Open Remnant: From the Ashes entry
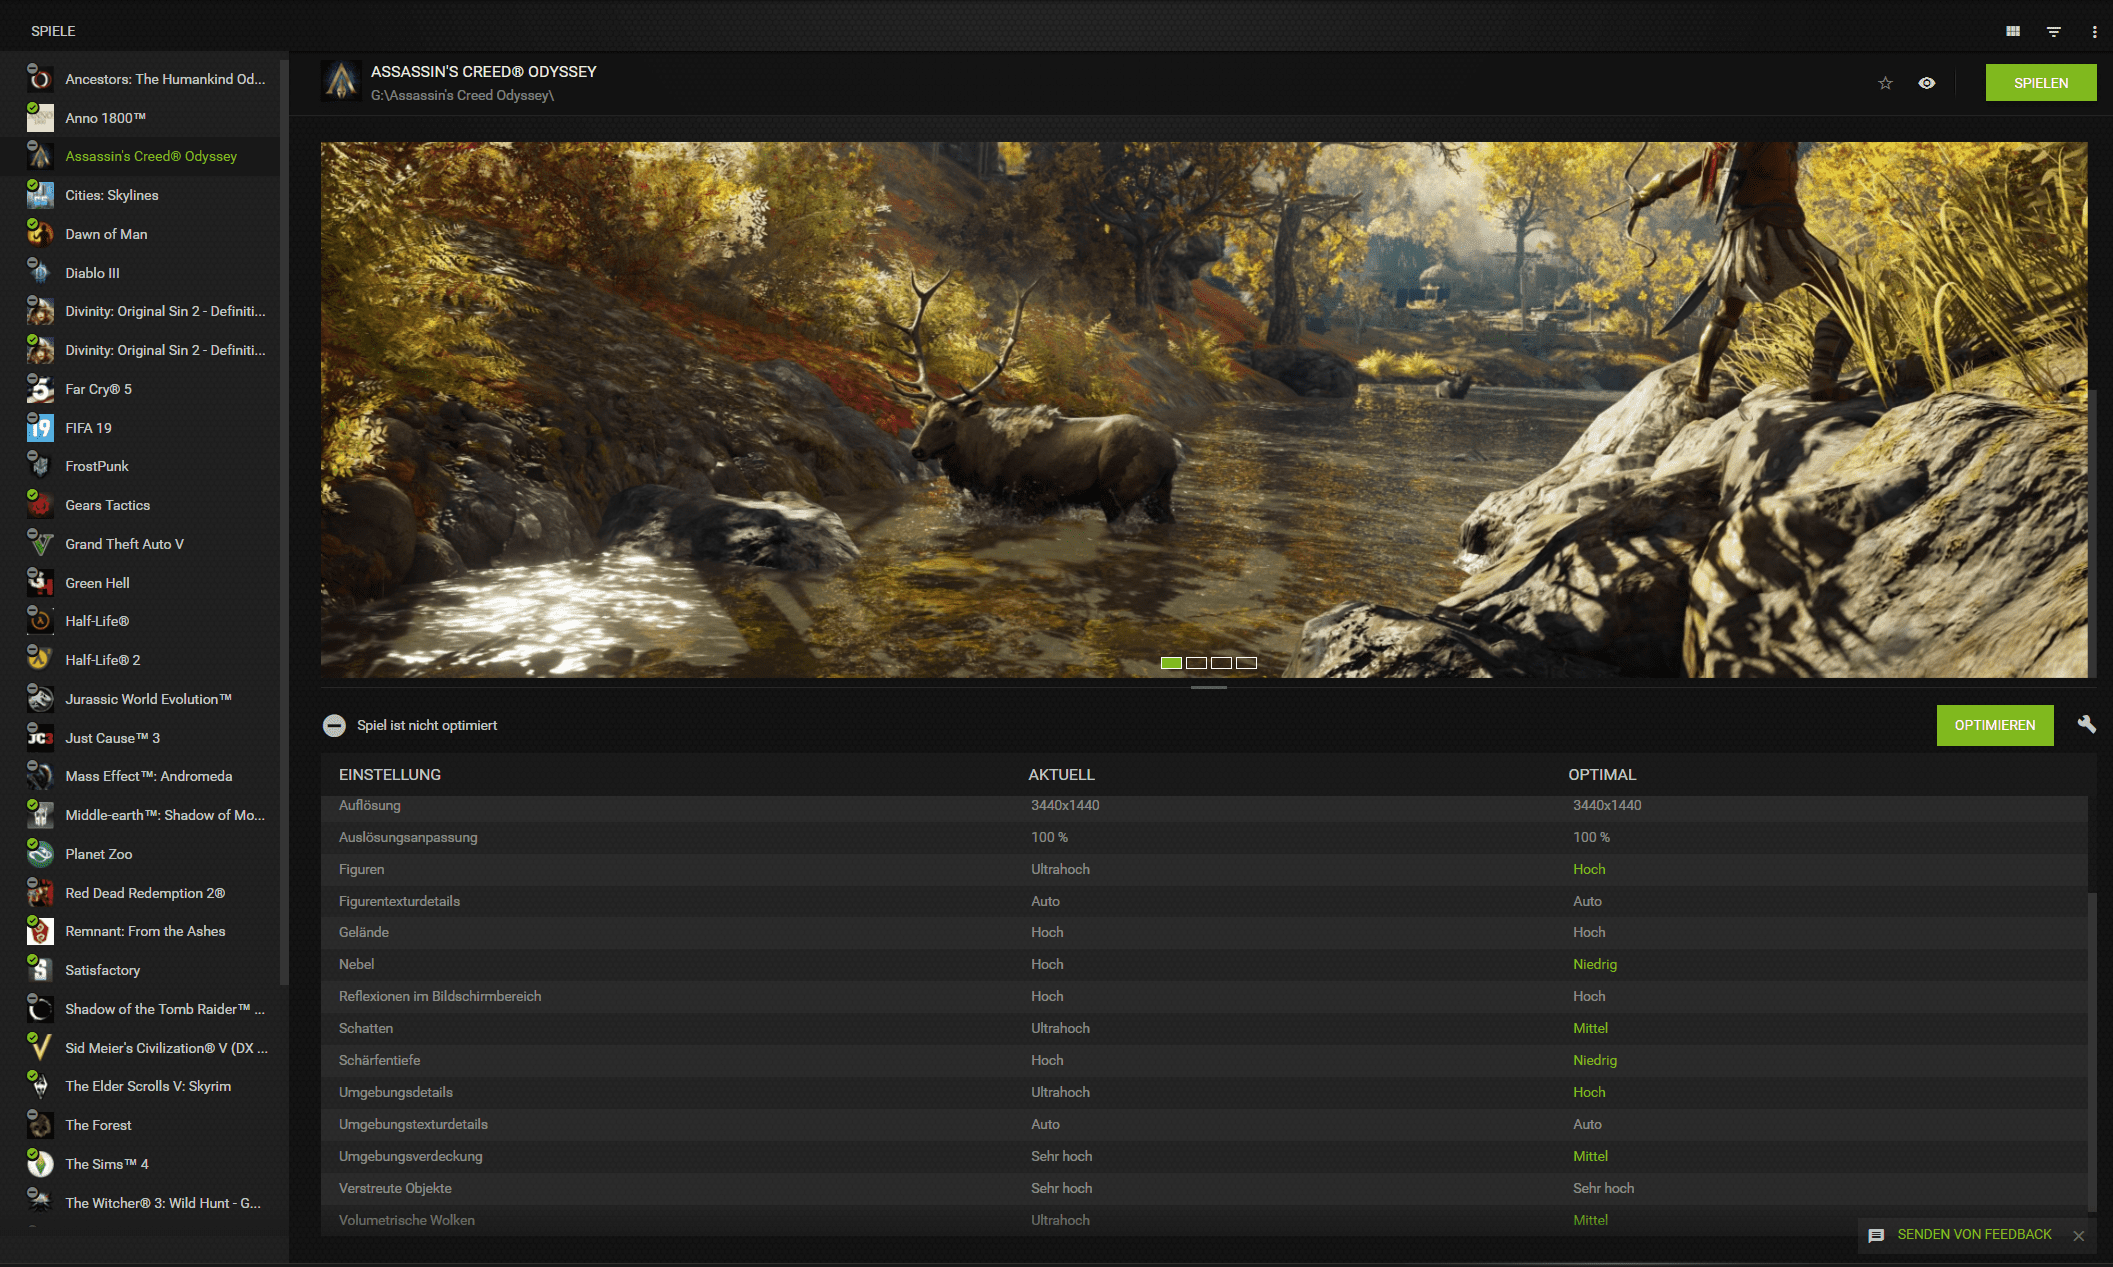This screenshot has width=2113, height=1267. point(140,931)
